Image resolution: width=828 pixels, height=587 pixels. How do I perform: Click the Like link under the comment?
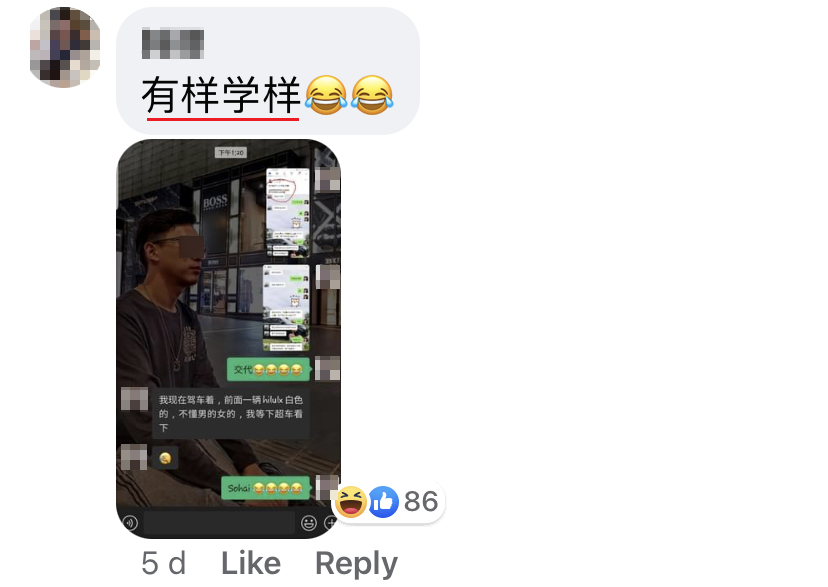tap(251, 563)
